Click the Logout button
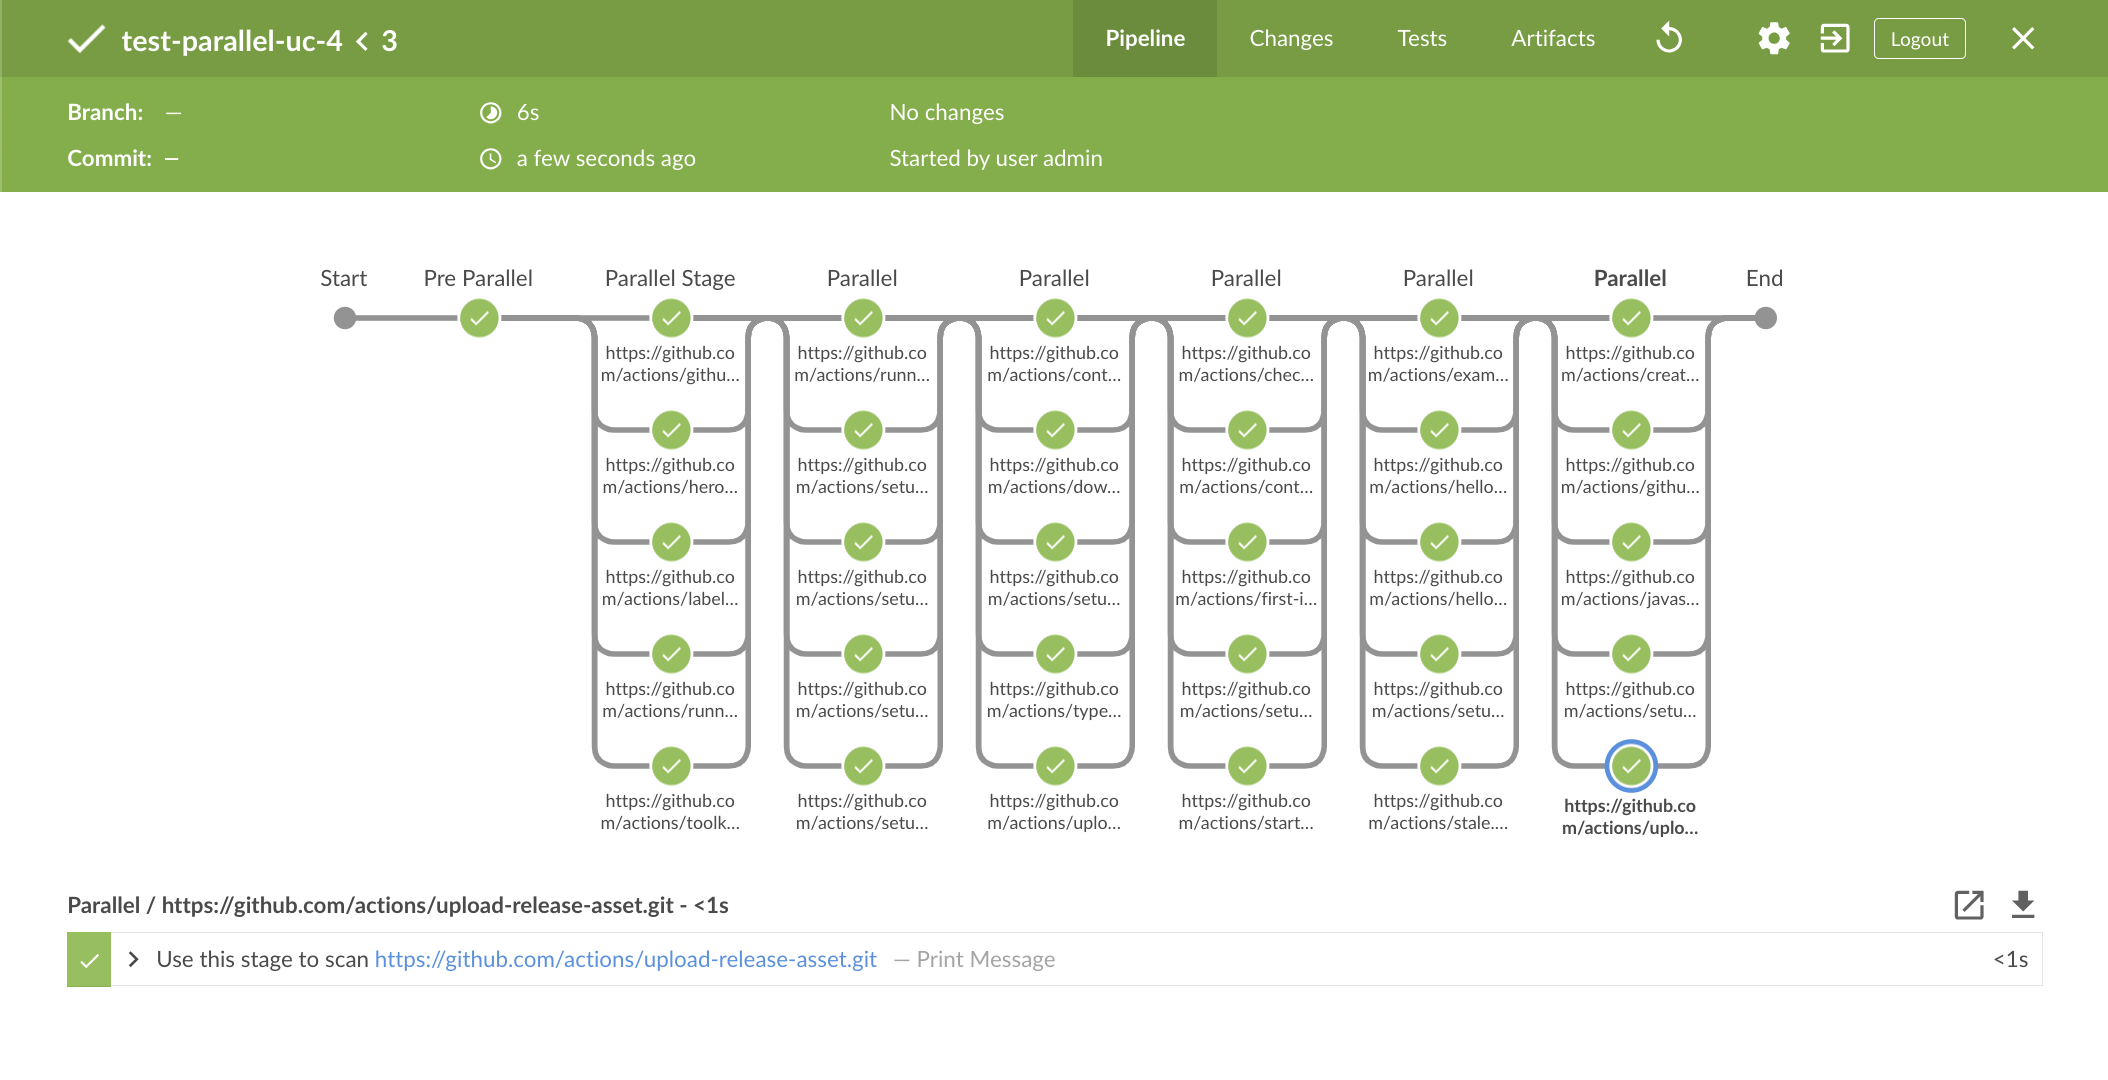Image resolution: width=2108 pixels, height=1080 pixels. coord(1919,39)
